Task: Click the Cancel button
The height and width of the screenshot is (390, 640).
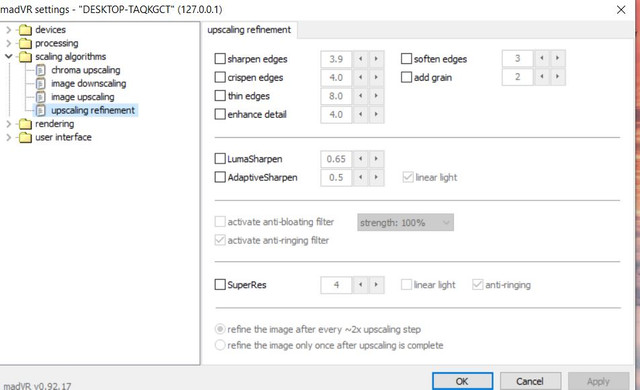Action: (530, 381)
